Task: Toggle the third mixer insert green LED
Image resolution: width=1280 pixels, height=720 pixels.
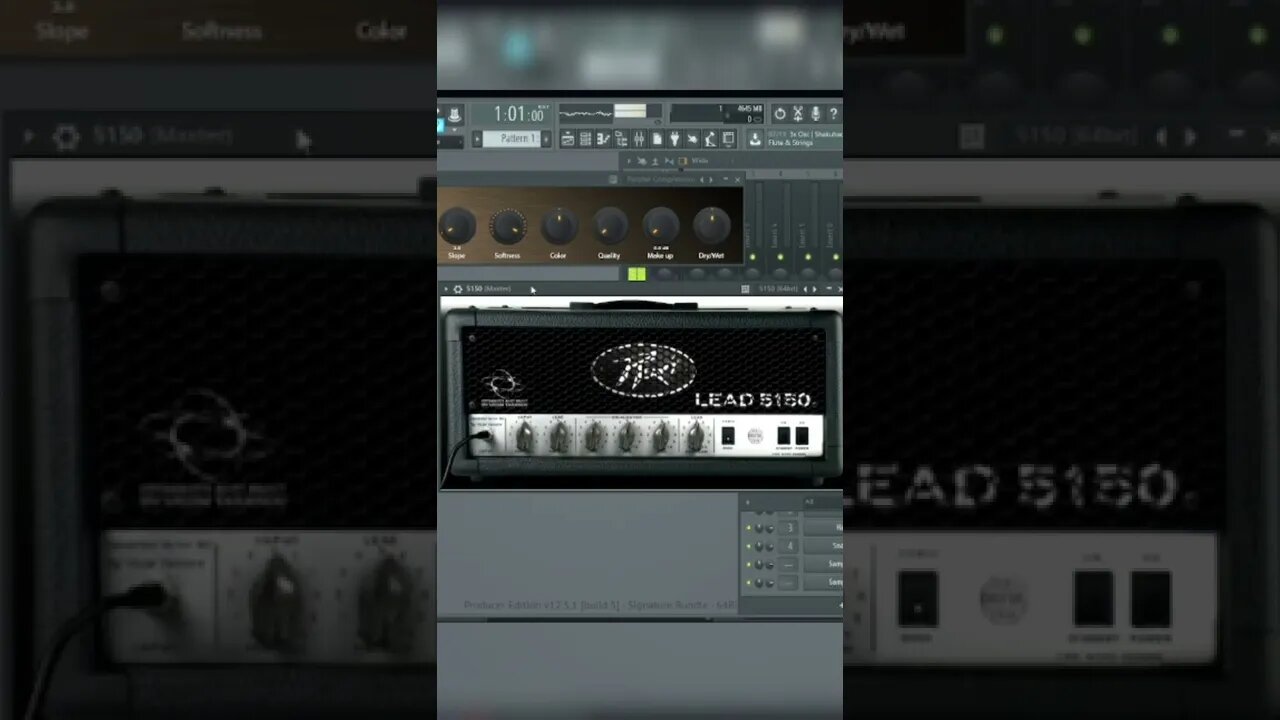Action: click(x=806, y=258)
